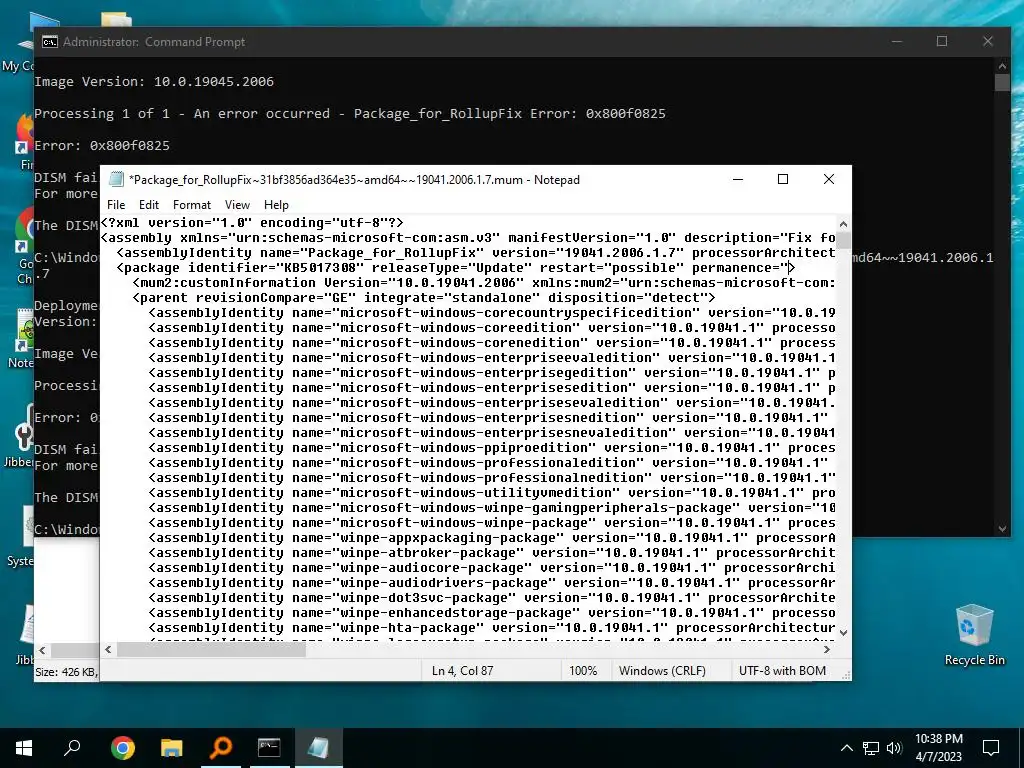Click 'Windows (CRLF)' in status bar
1024x768 pixels.
click(x=662, y=671)
